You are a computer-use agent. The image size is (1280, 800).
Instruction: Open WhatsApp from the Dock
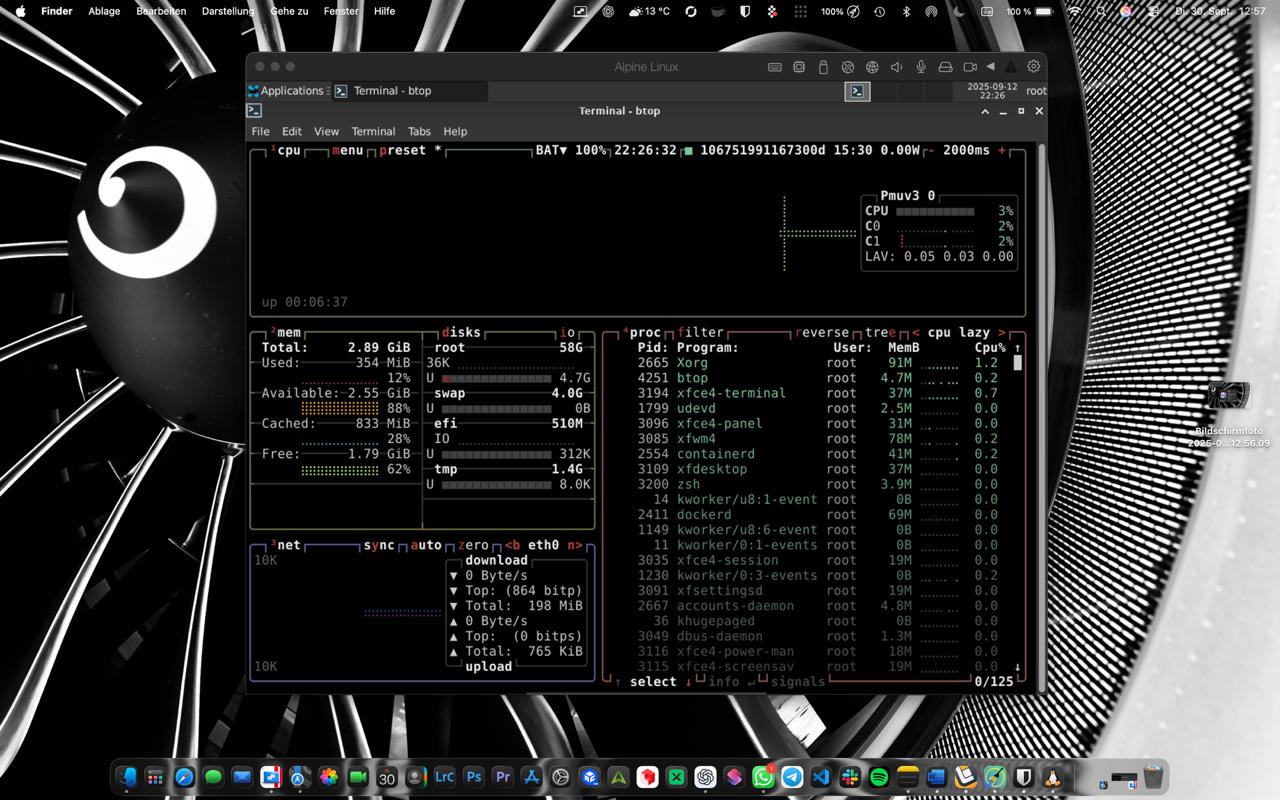tap(763, 777)
